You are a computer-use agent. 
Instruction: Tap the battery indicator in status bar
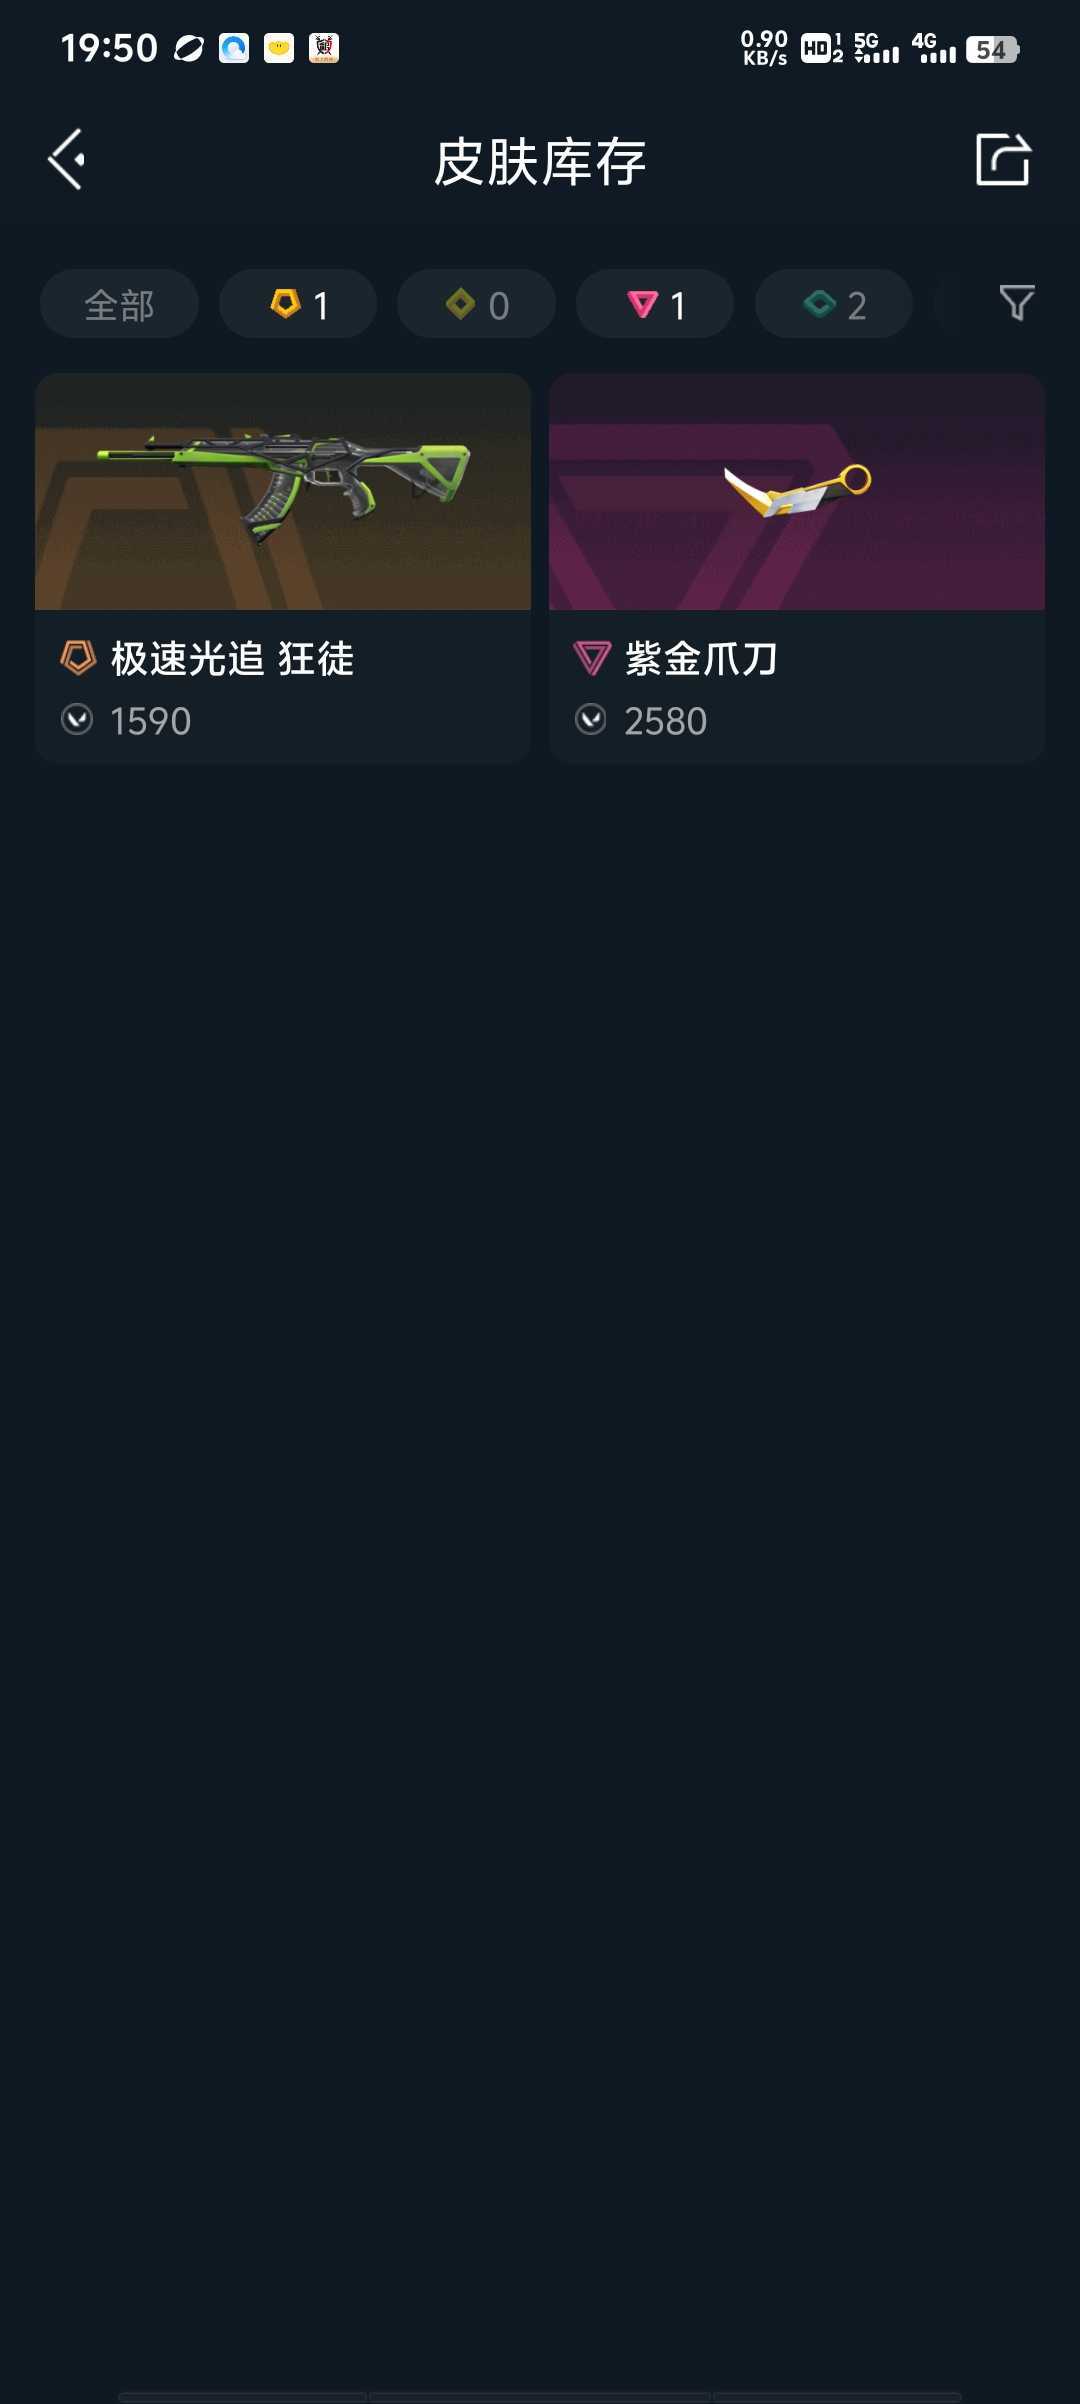992,49
